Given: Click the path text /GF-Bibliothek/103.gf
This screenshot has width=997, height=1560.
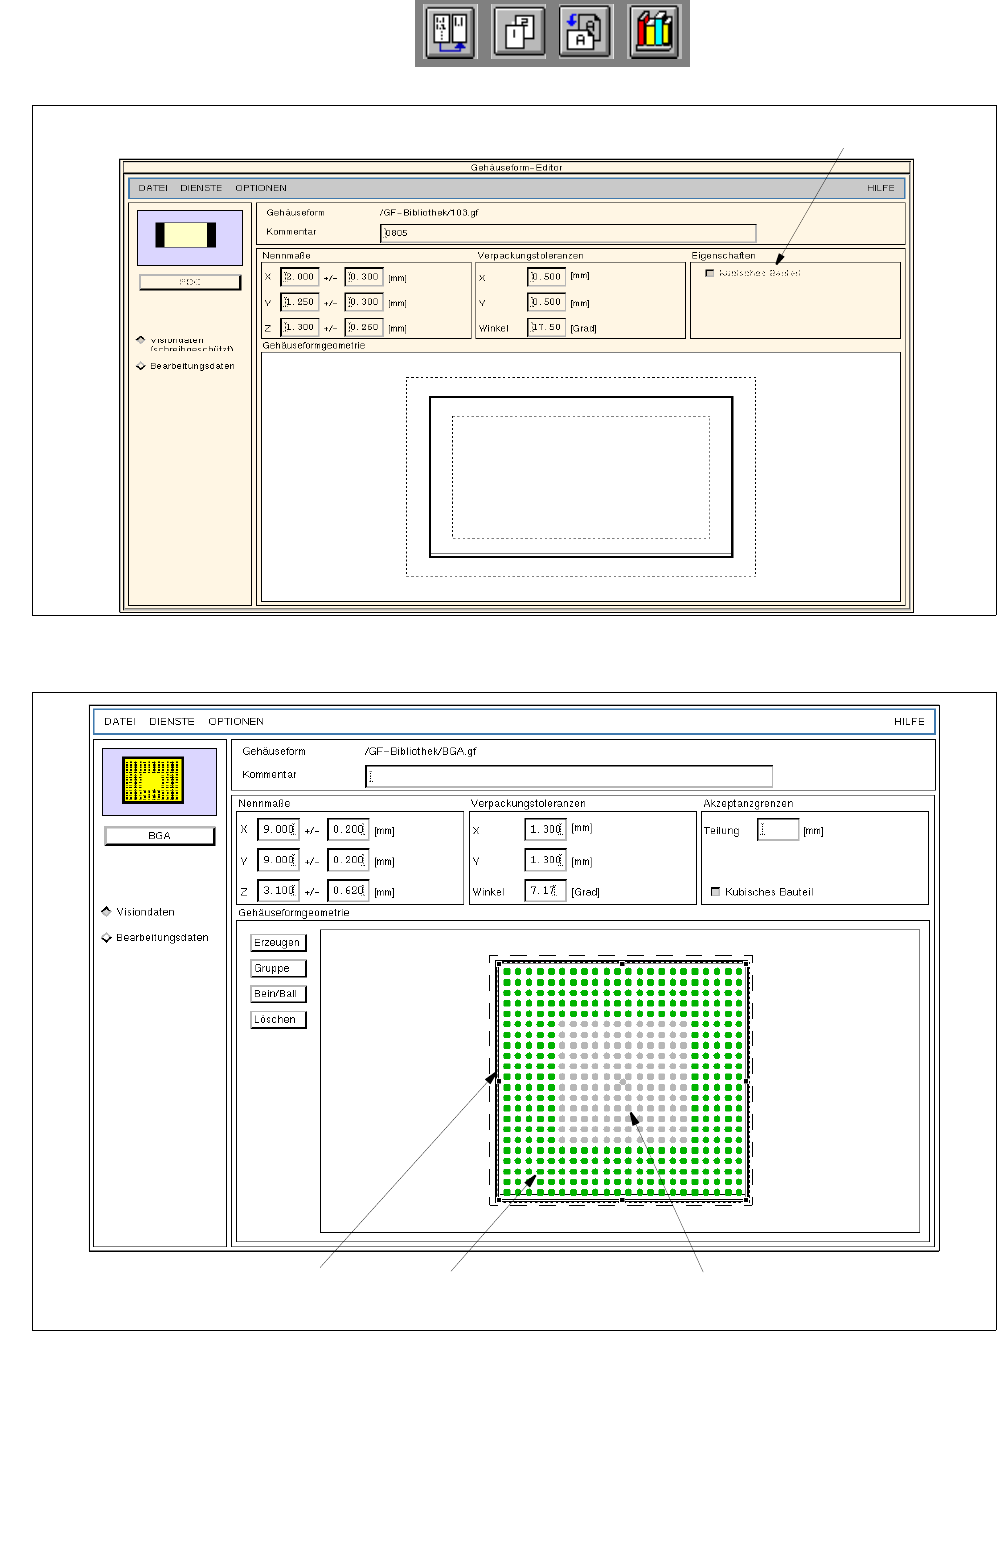Looking at the screenshot, I should click(429, 213).
